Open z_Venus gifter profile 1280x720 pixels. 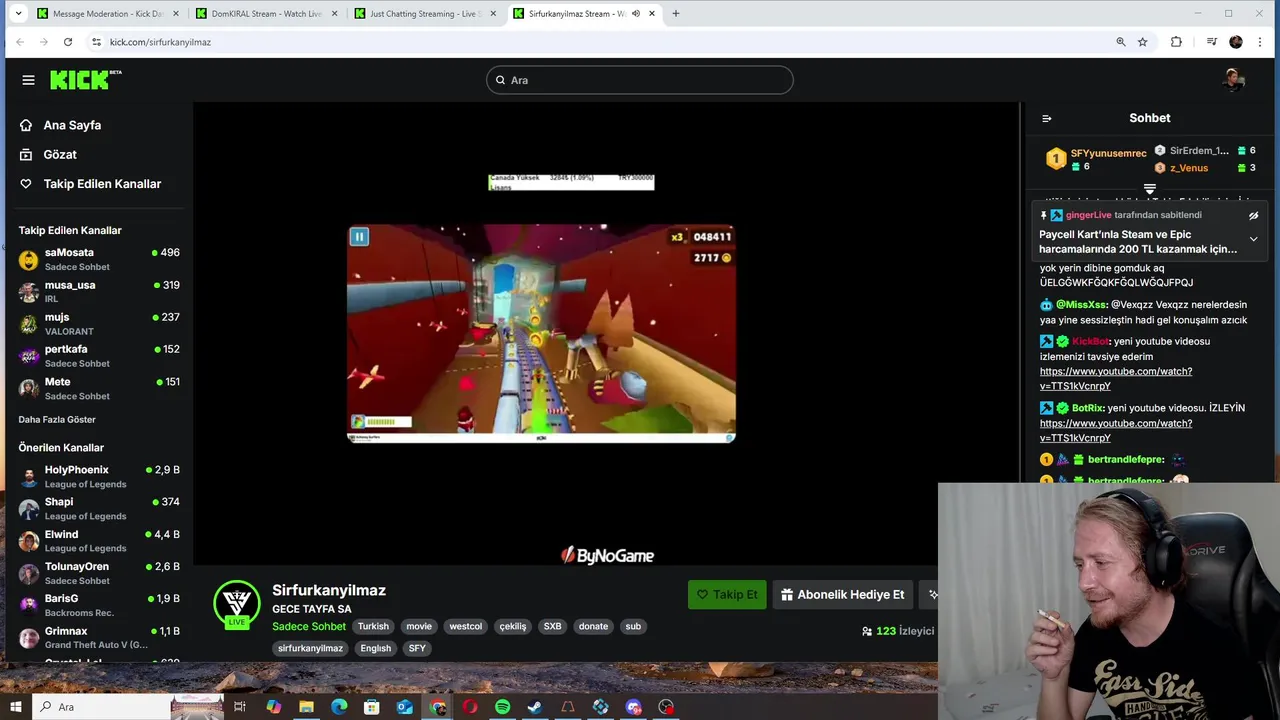(x=1189, y=168)
